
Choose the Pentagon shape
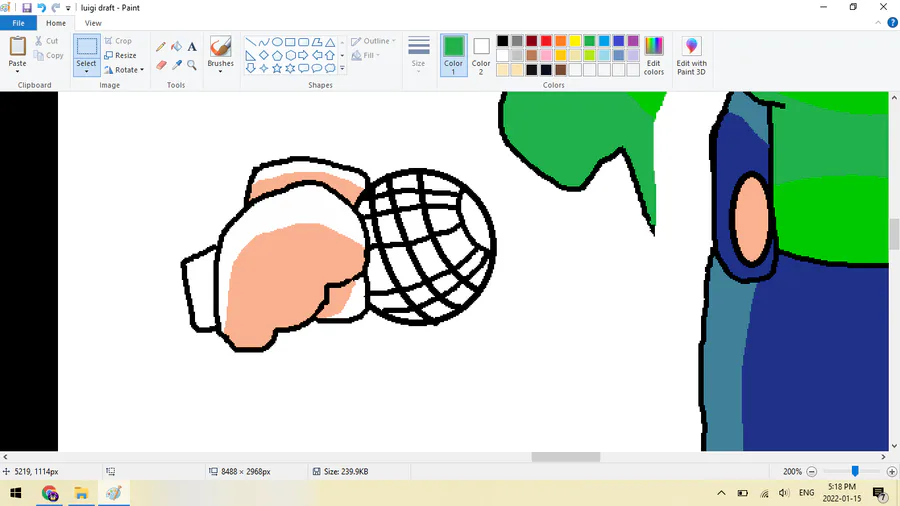point(277,55)
